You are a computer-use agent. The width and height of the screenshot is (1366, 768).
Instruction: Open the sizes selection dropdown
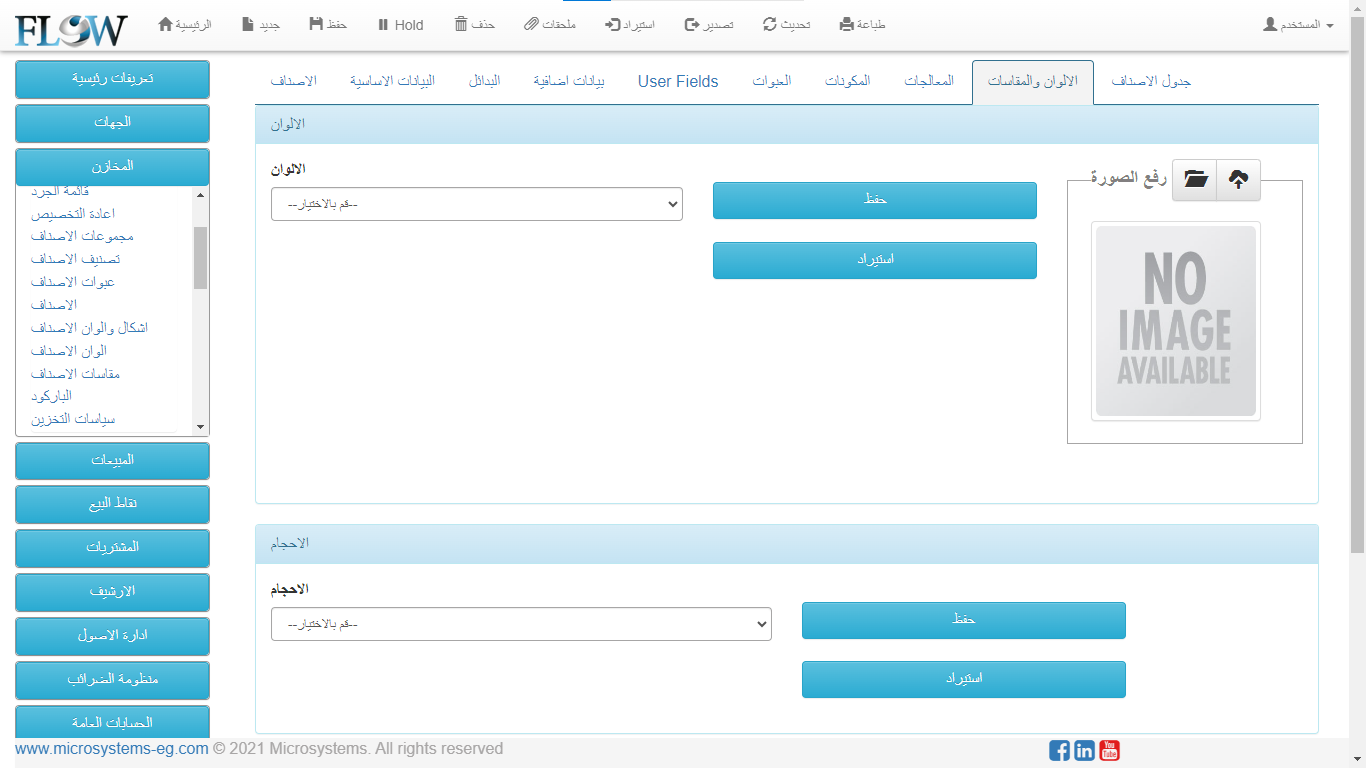[521, 624]
